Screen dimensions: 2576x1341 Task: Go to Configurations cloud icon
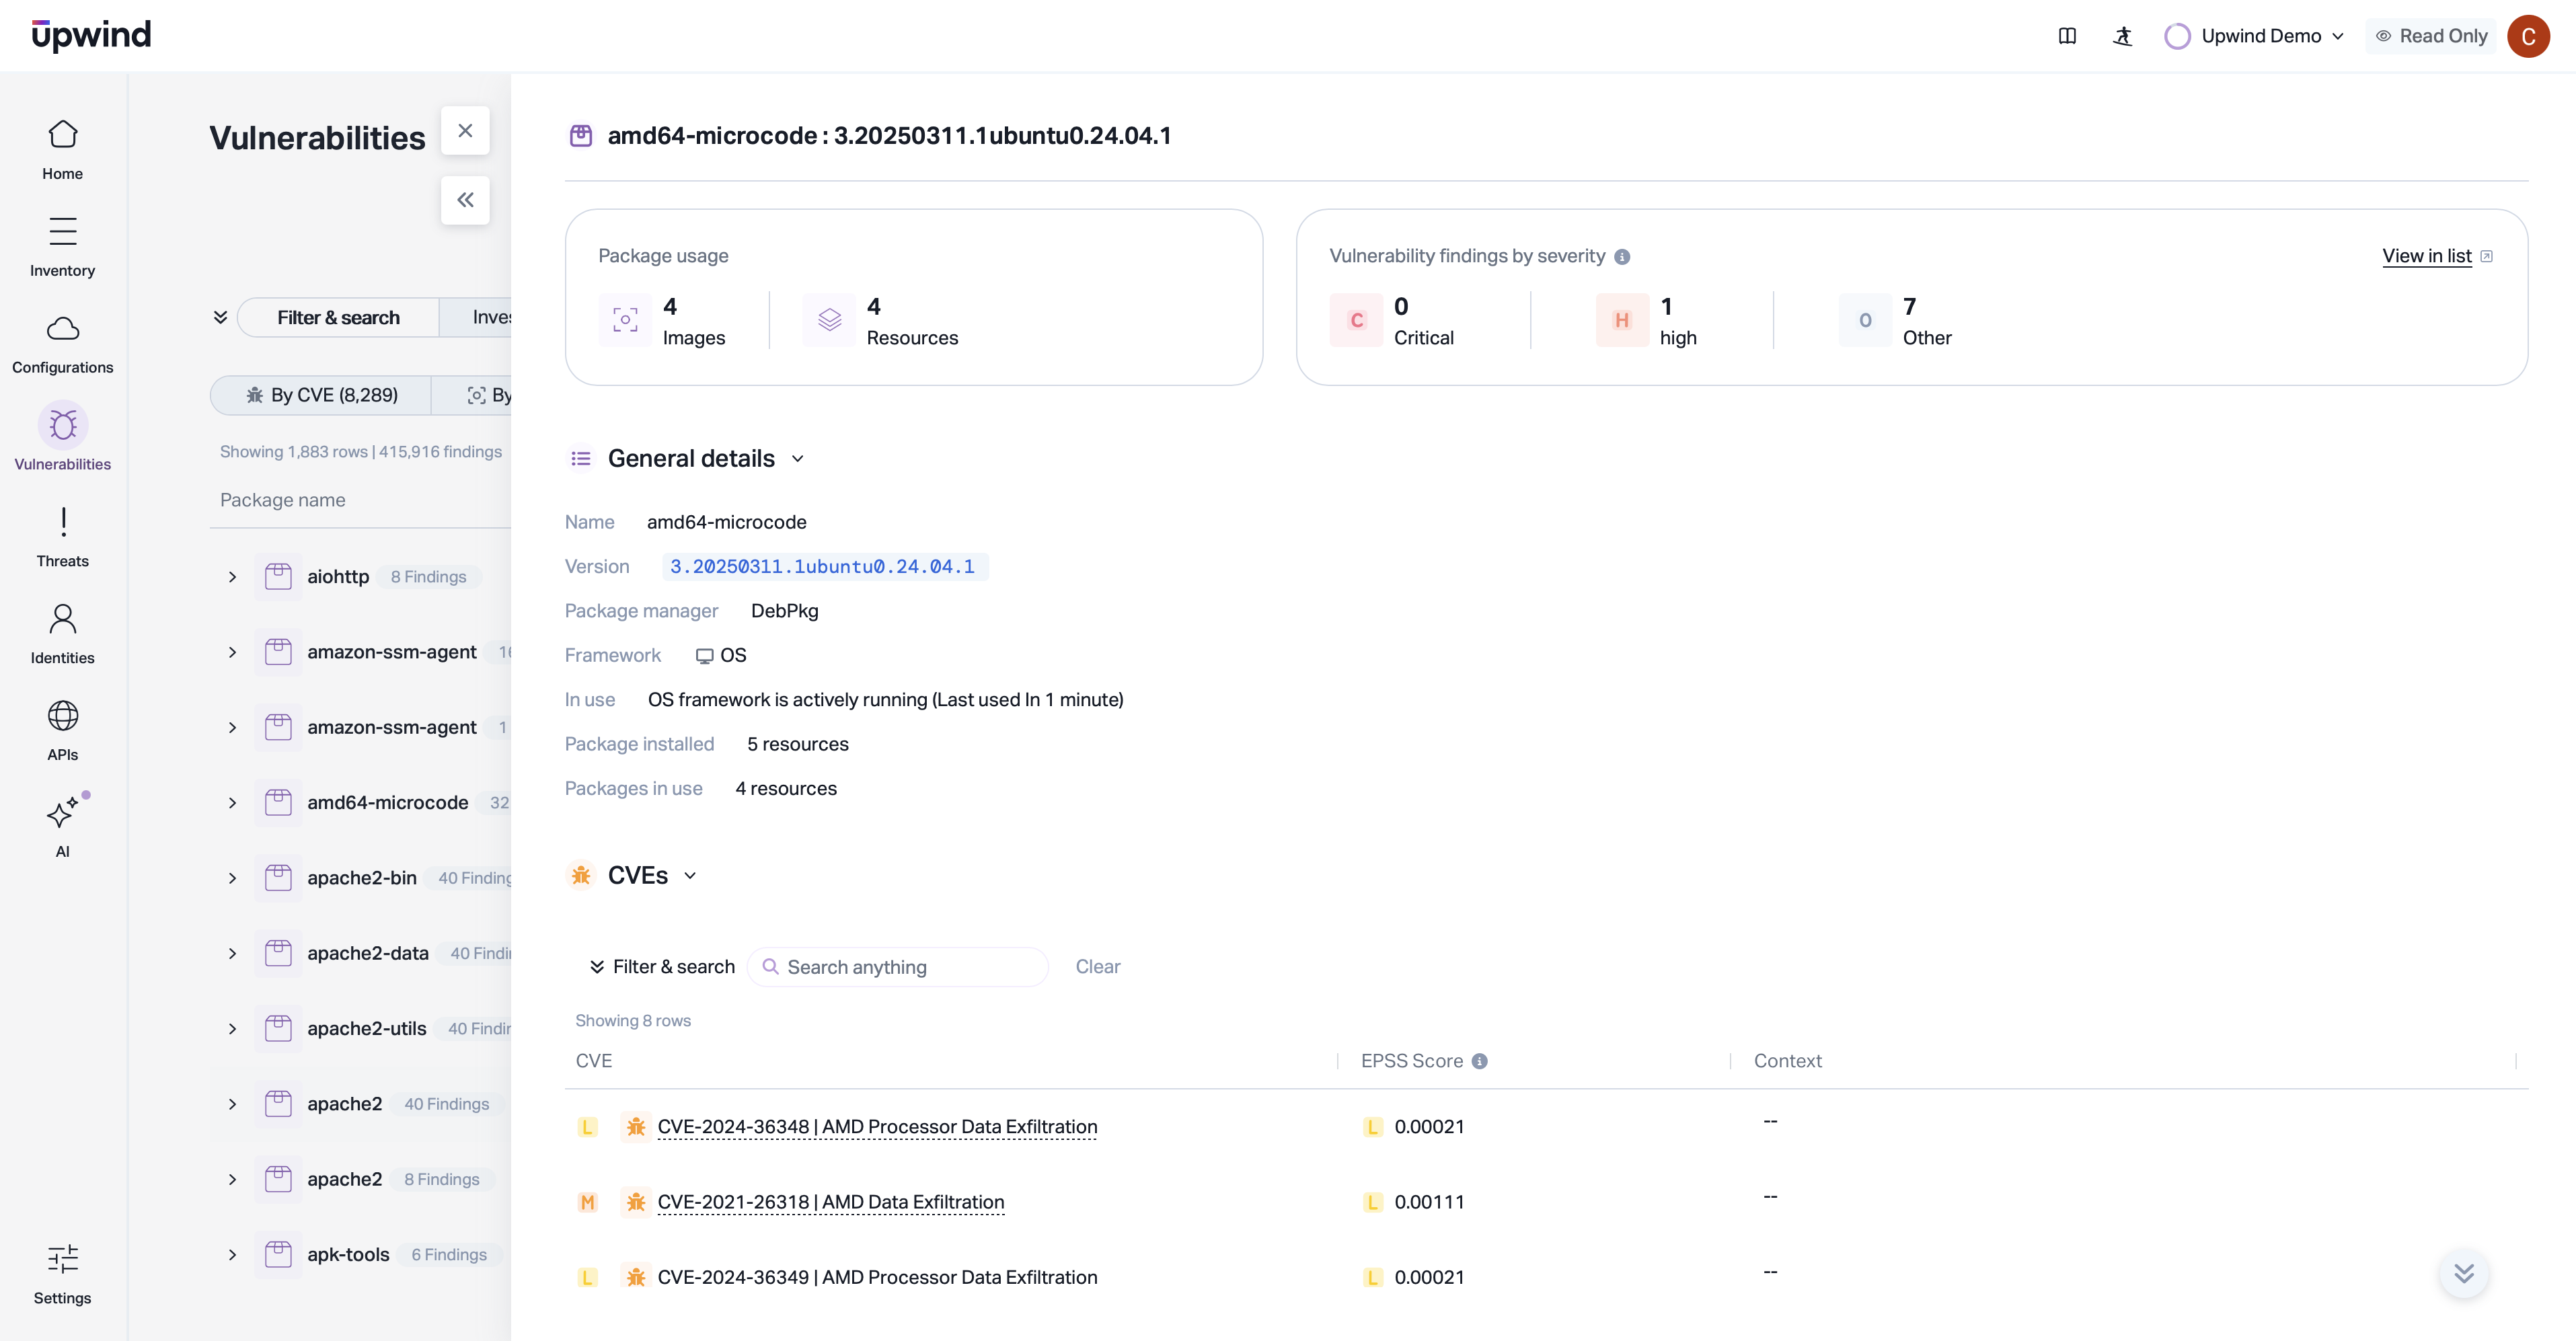62,329
